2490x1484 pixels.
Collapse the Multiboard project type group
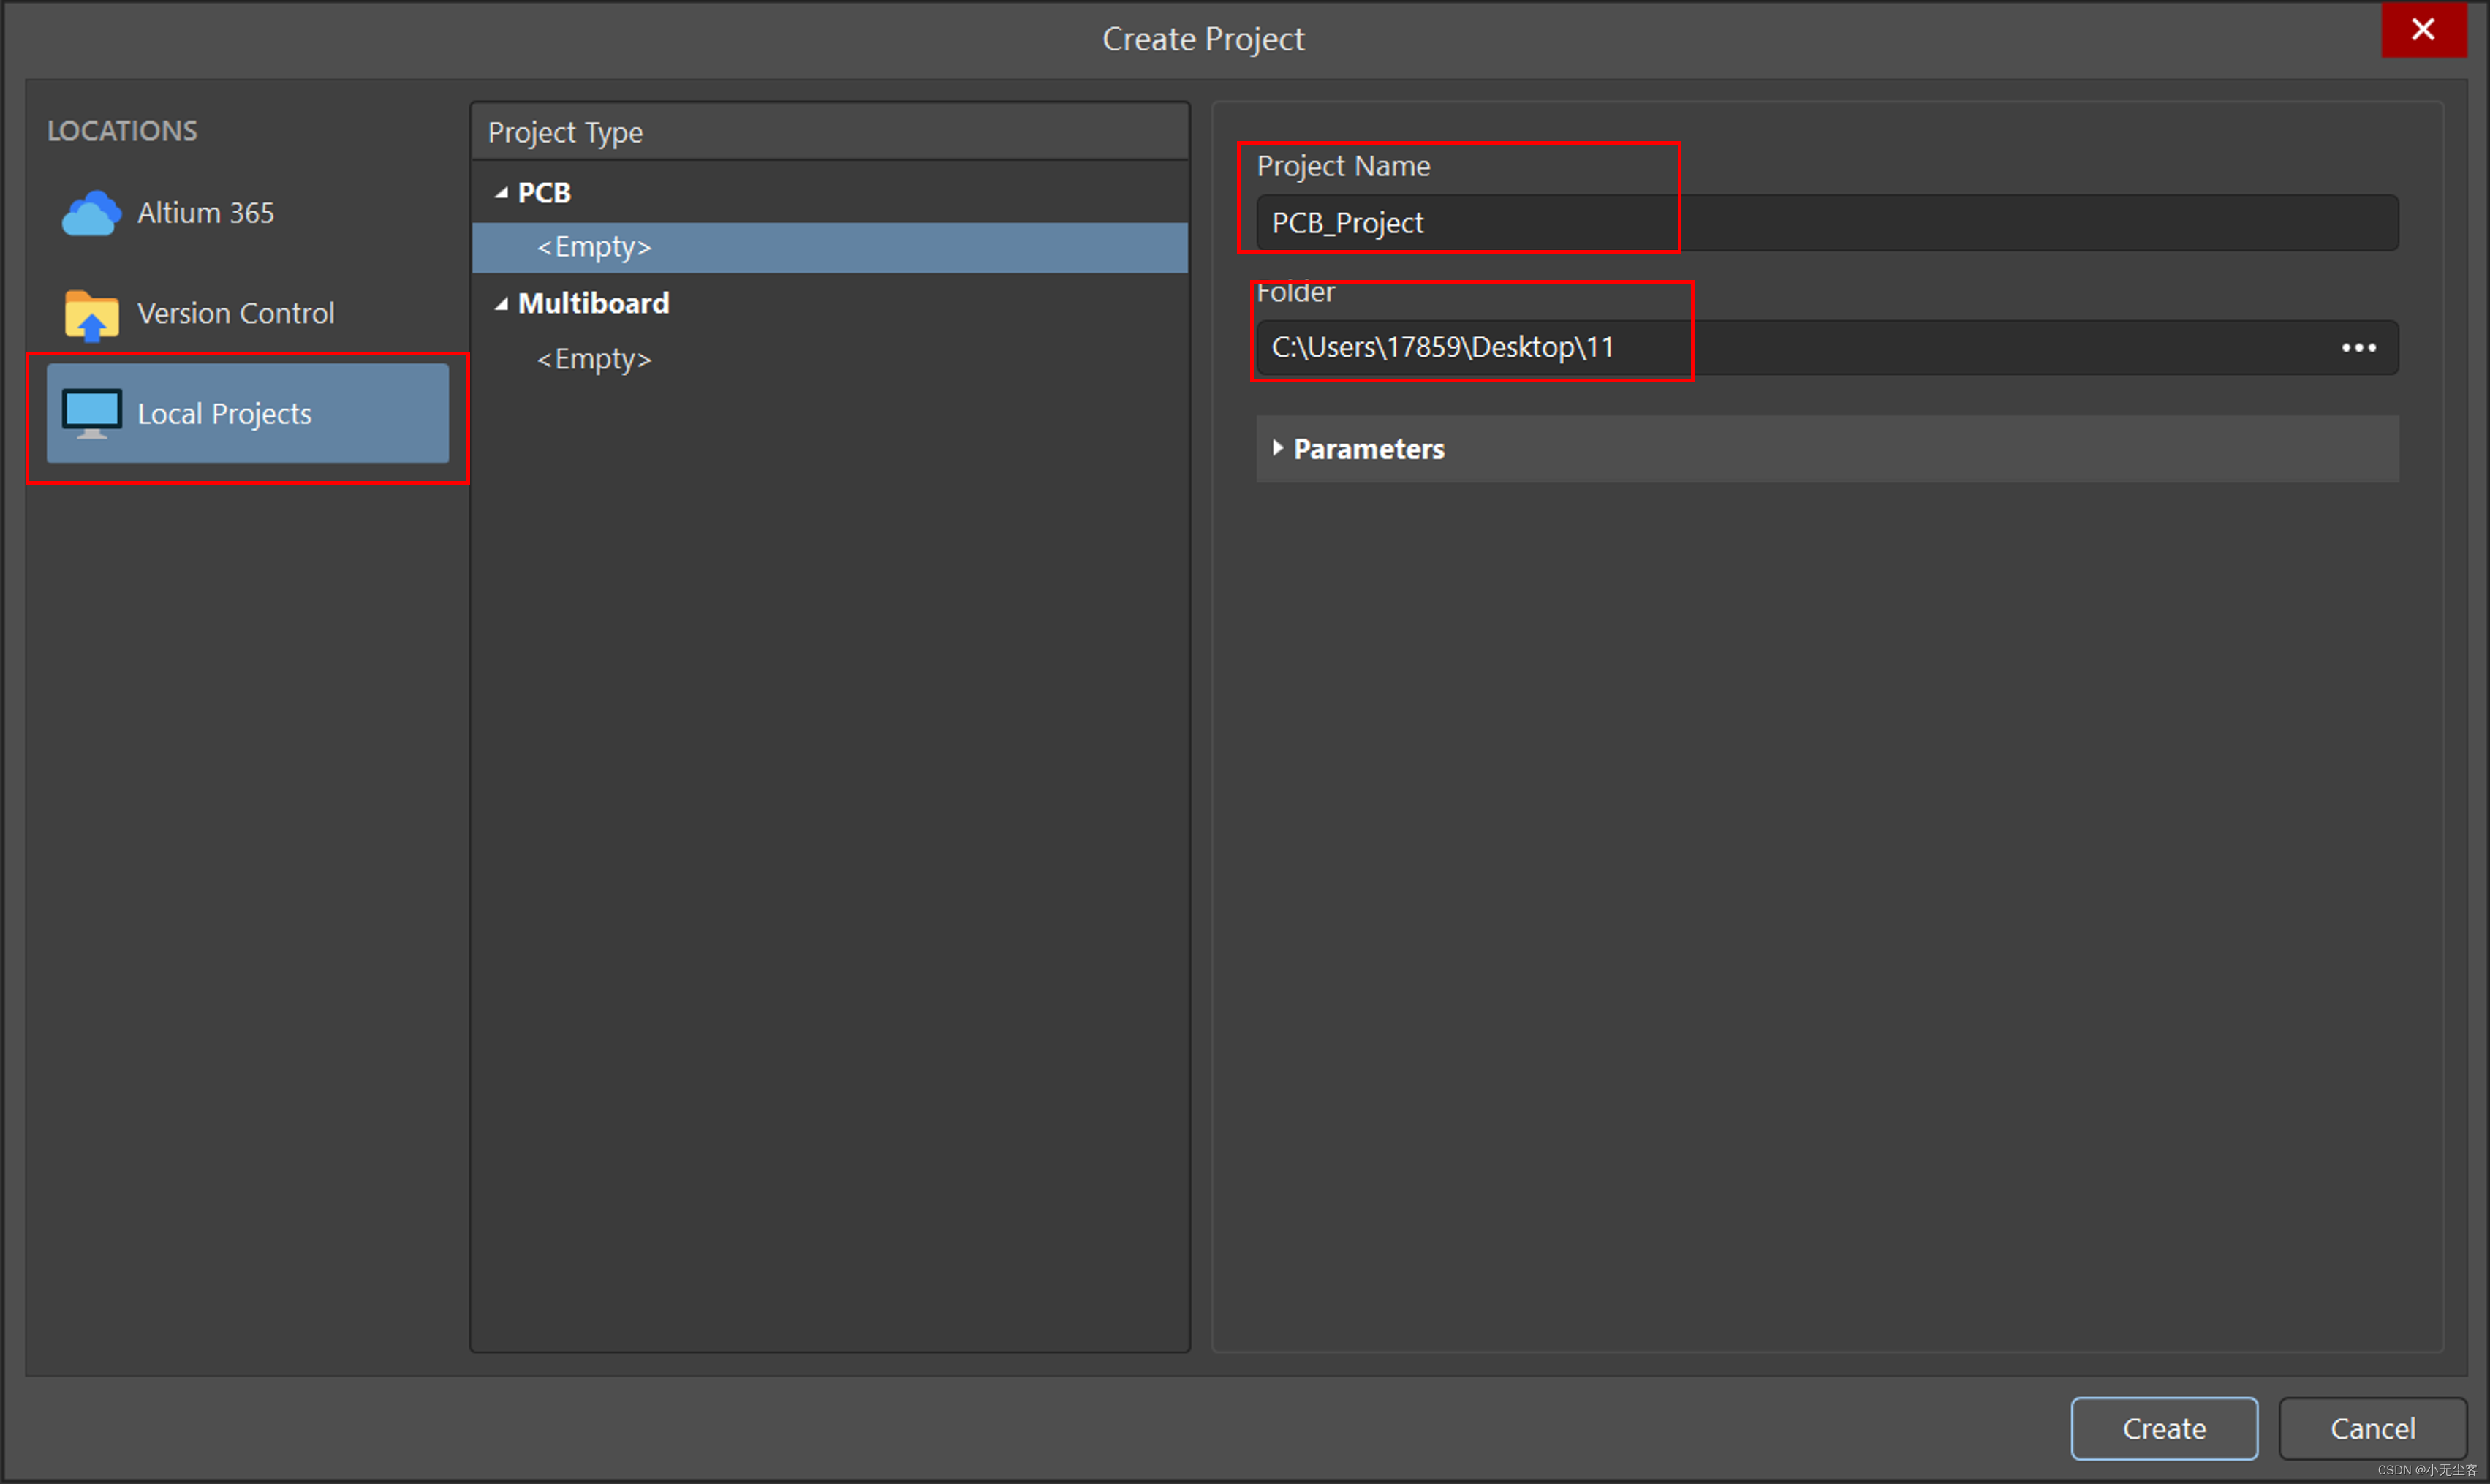502,304
